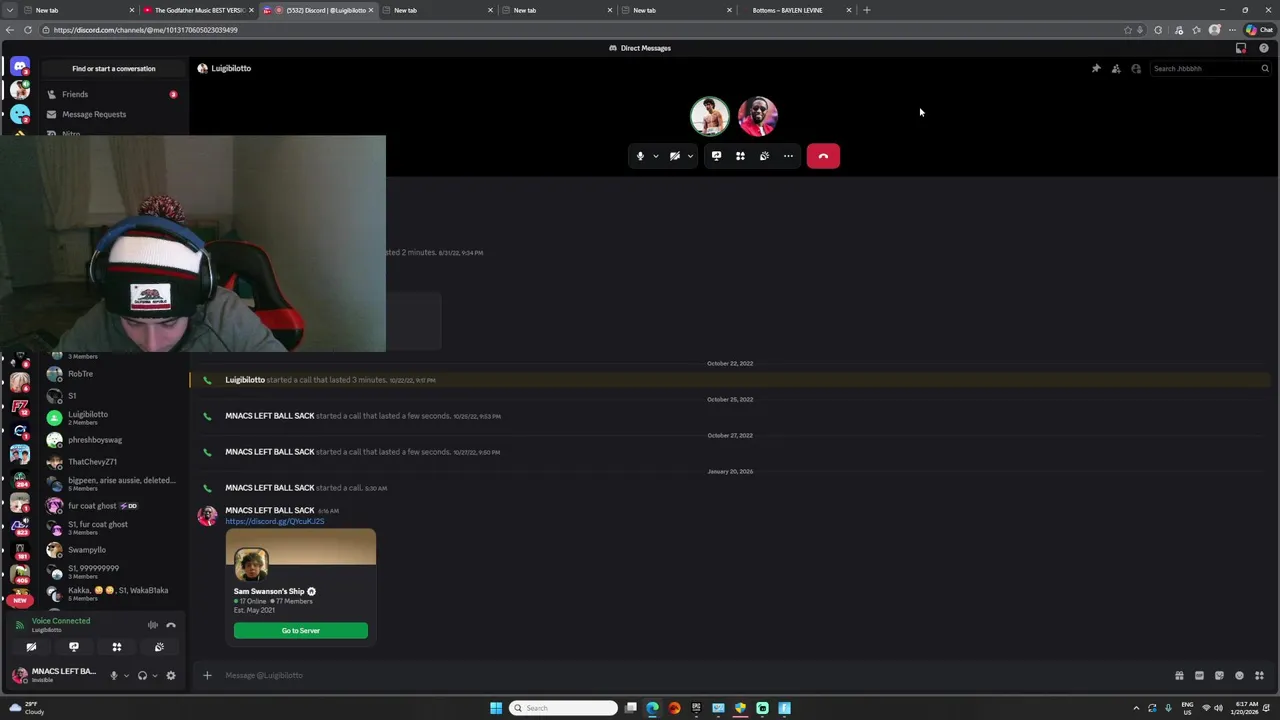Toggle camera in voice panel
The width and height of the screenshot is (1280, 720).
tap(31, 647)
